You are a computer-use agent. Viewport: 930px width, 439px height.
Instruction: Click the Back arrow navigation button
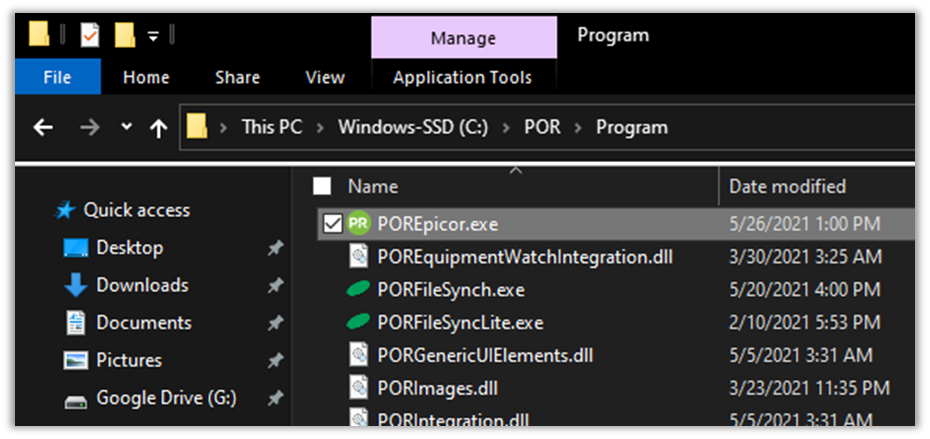[43, 128]
